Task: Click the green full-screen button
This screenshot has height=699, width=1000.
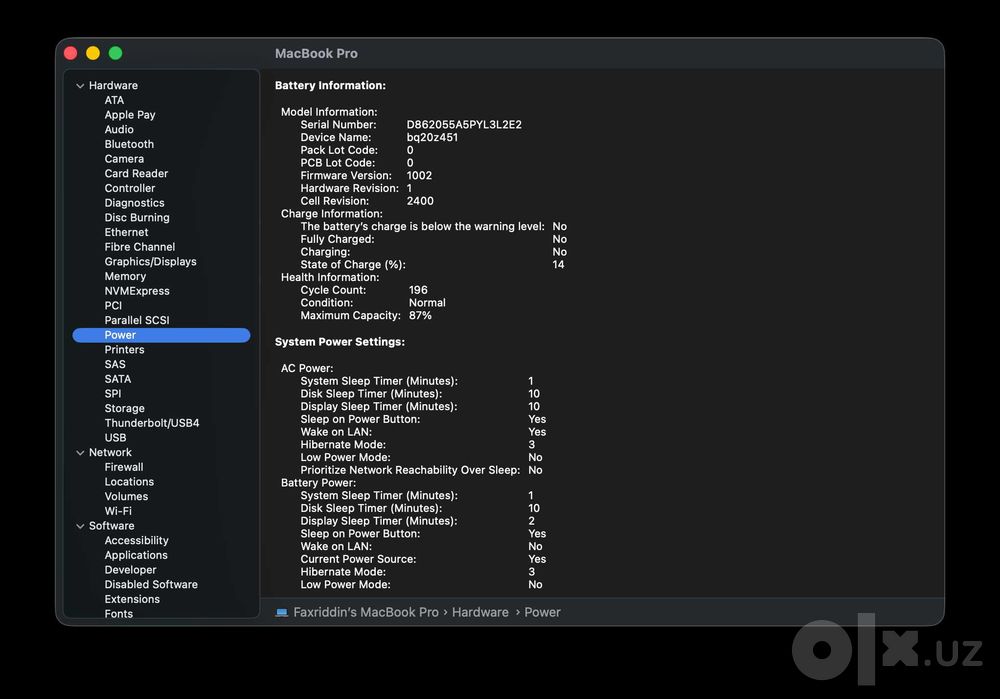Action: click(115, 53)
